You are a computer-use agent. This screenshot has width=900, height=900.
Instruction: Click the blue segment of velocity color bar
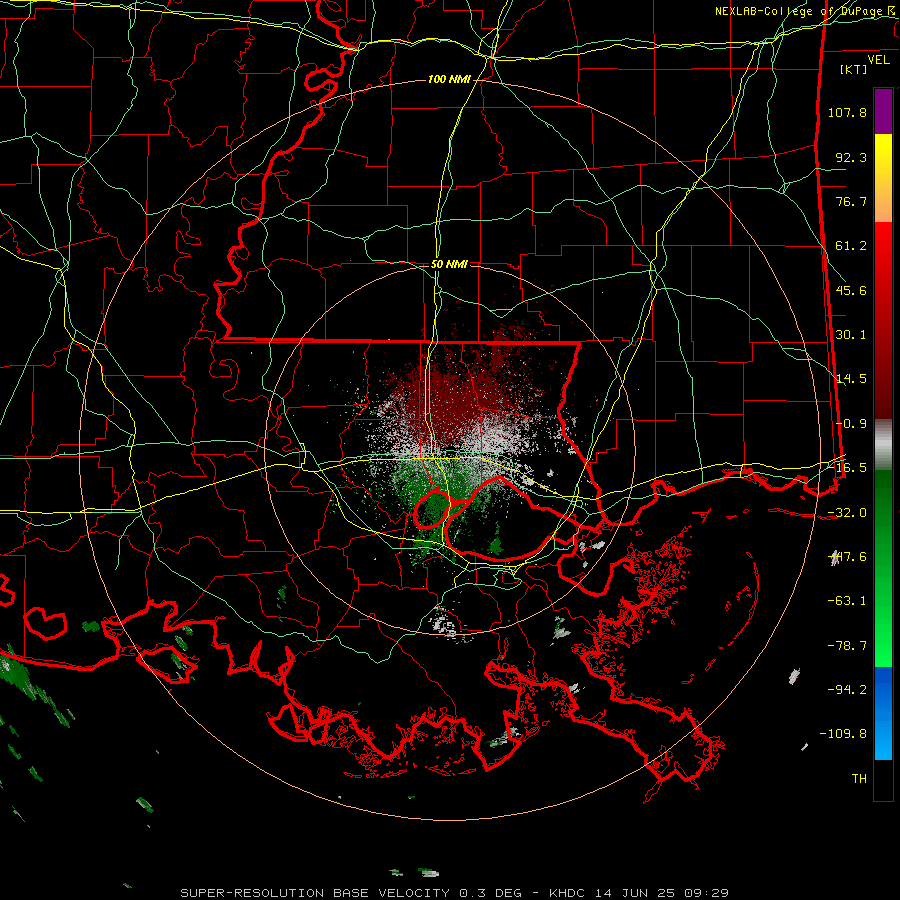click(x=883, y=713)
